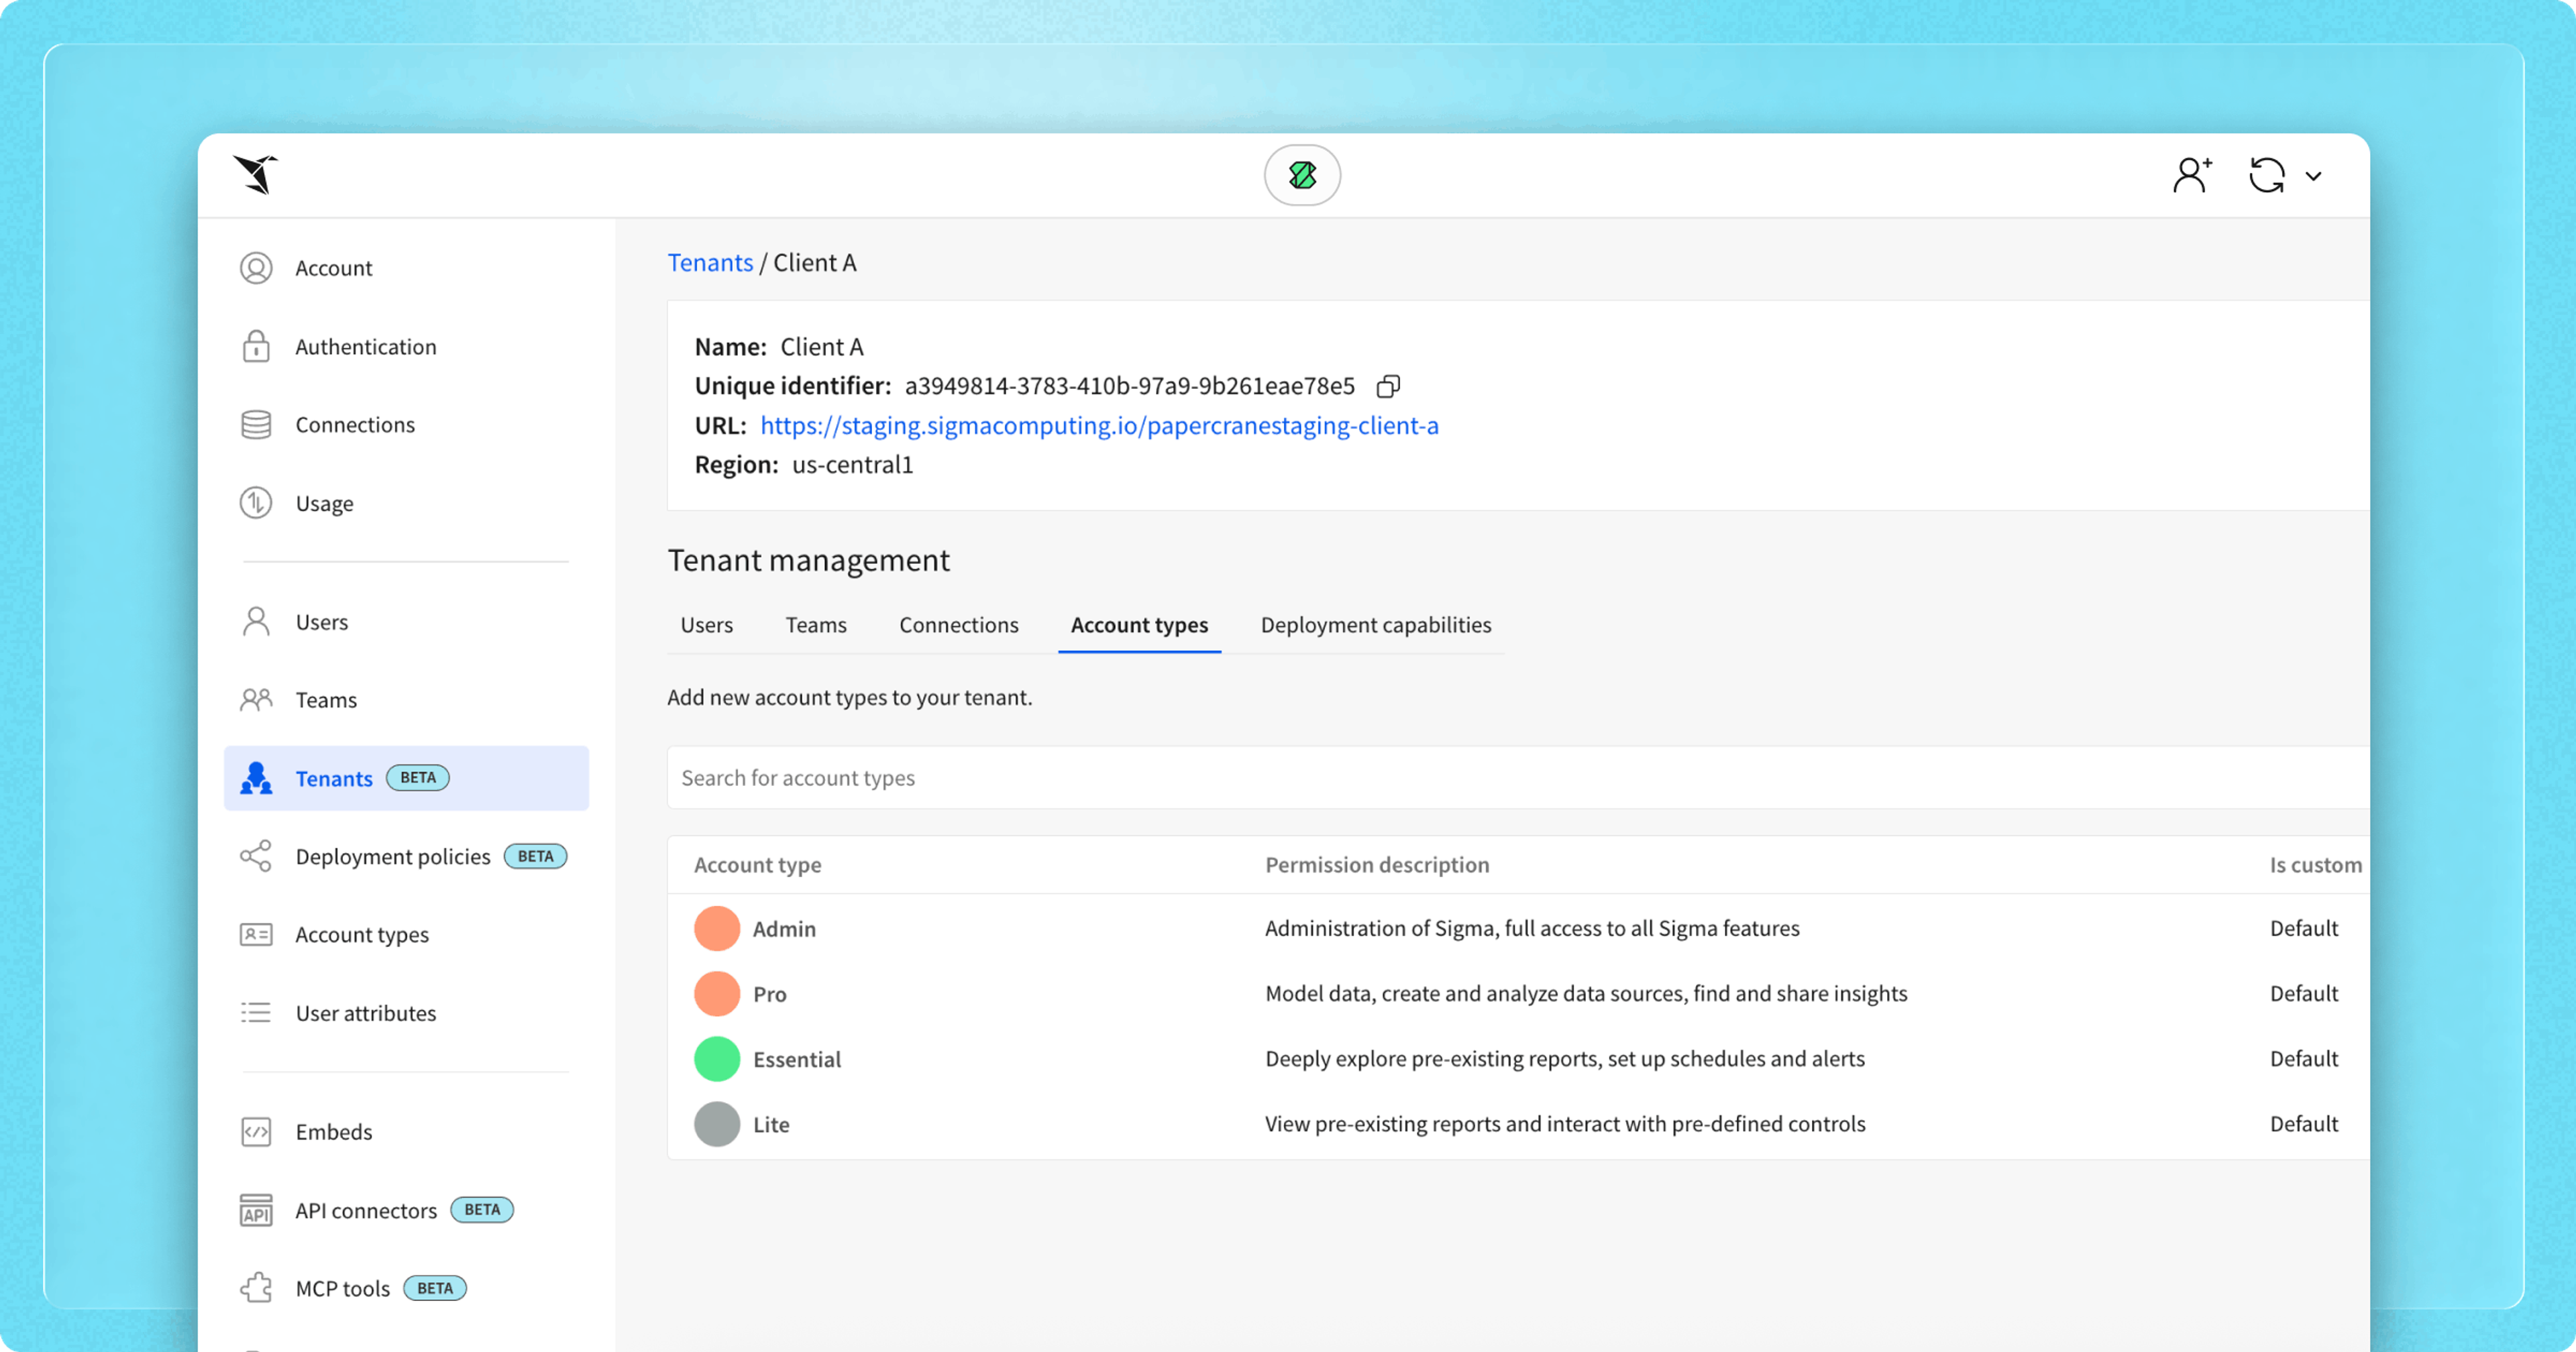This screenshot has width=2576, height=1352.
Task: Click the Admin permission description text
Action: [1532, 928]
